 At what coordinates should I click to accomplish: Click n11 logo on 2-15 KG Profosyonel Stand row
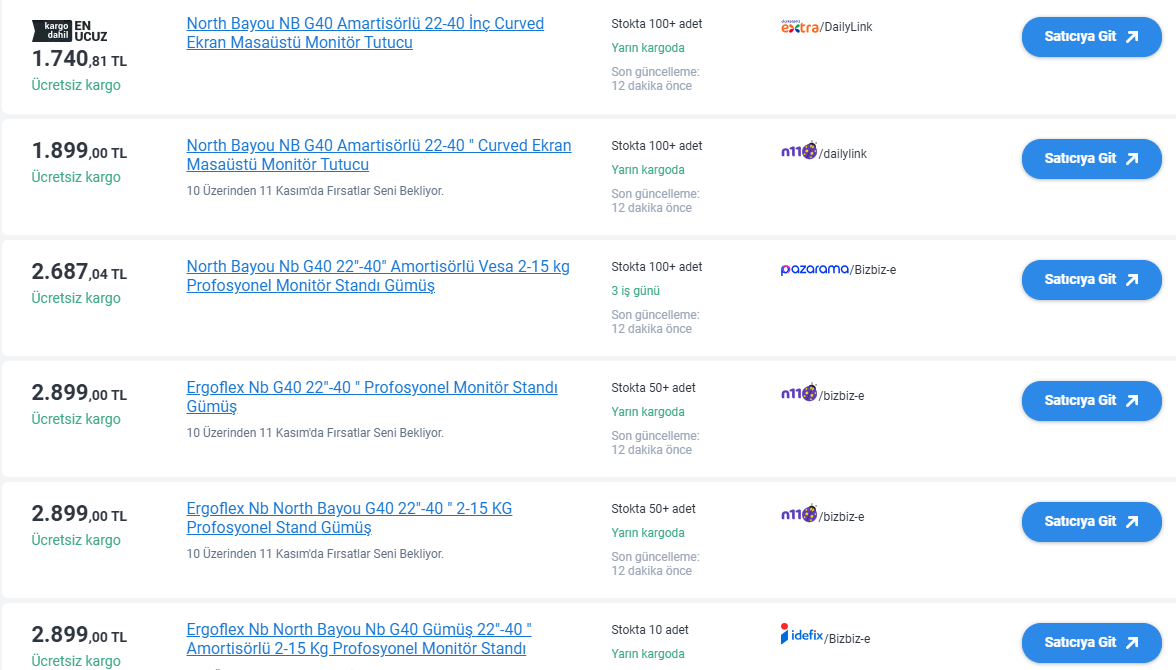pos(799,514)
